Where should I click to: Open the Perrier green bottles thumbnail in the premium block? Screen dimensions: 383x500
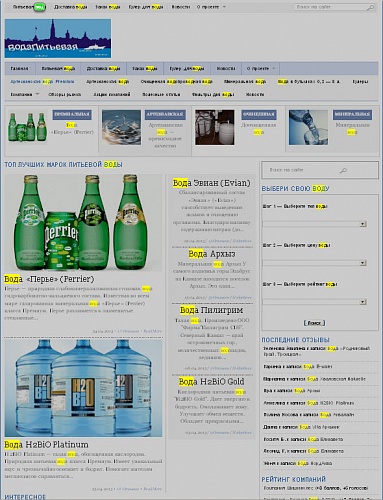pos(27,127)
